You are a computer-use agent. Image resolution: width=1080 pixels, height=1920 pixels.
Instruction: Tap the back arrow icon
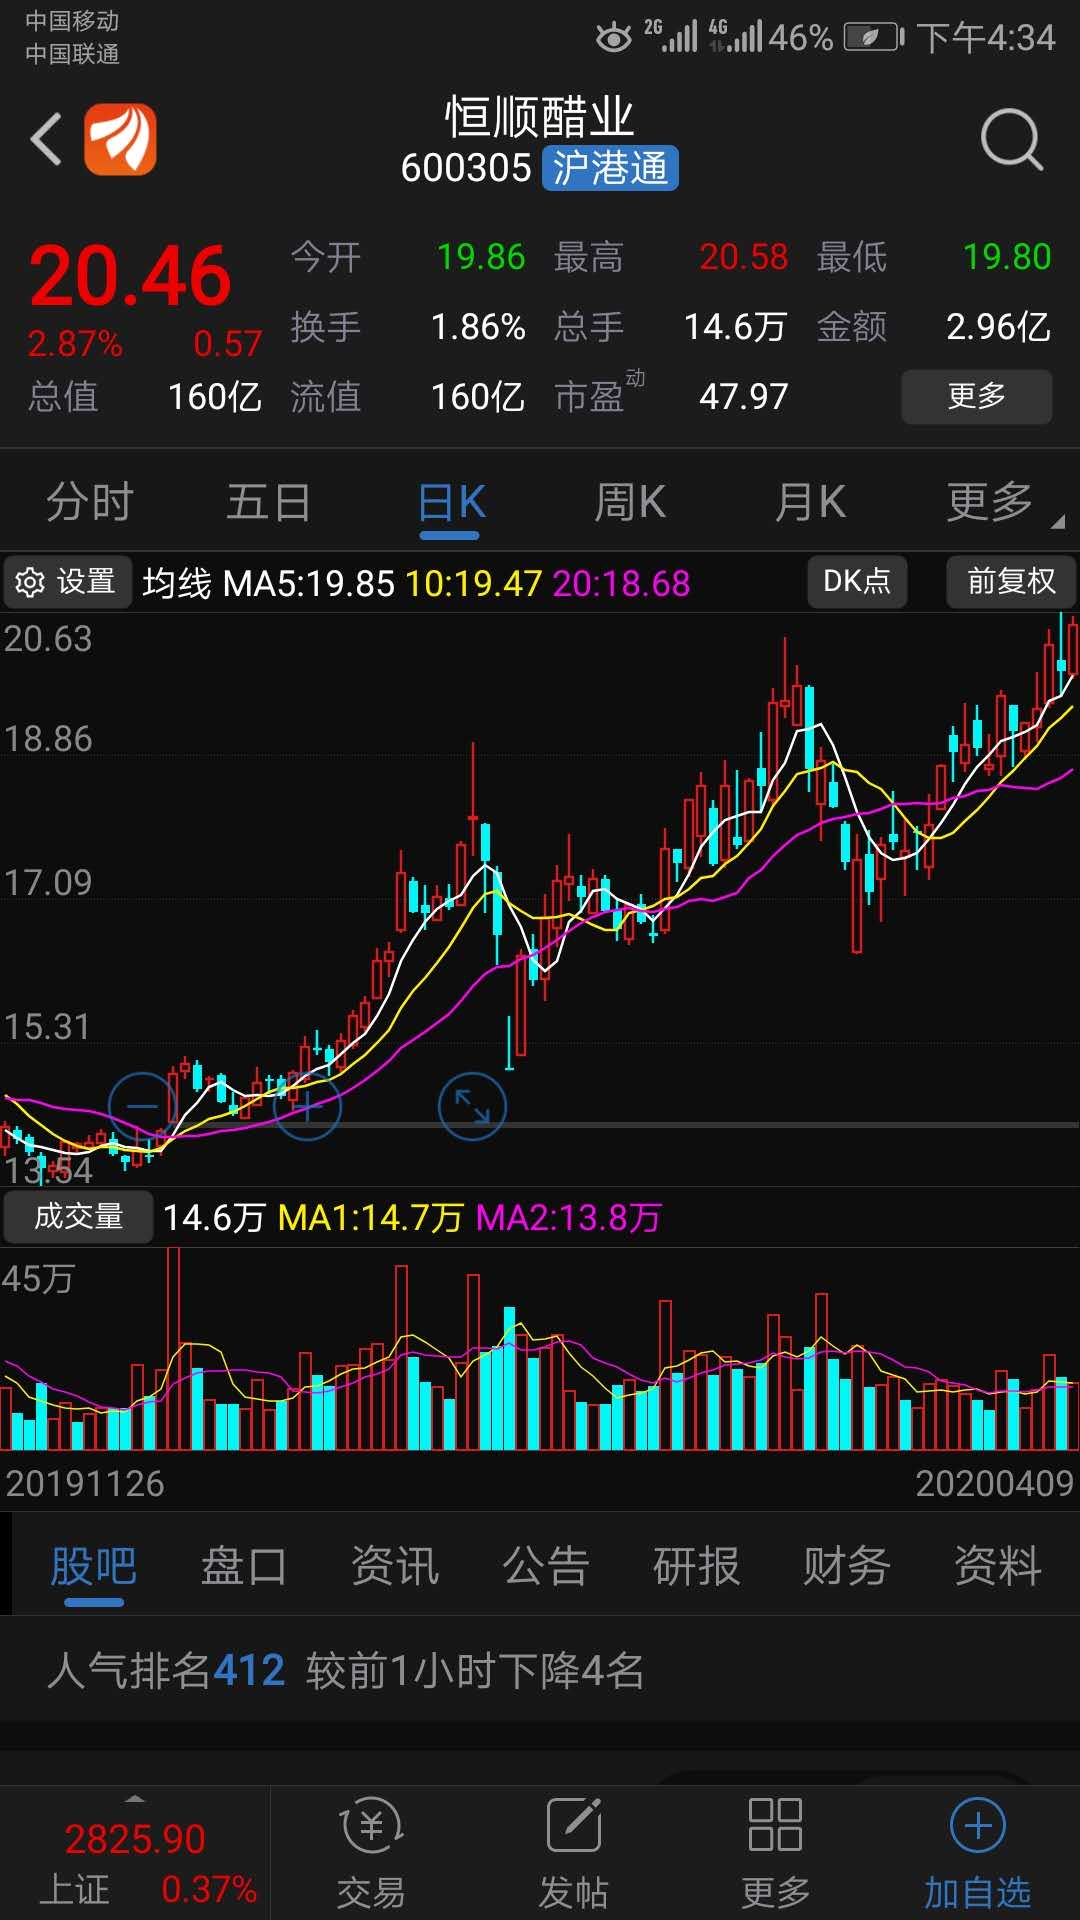pos(47,139)
